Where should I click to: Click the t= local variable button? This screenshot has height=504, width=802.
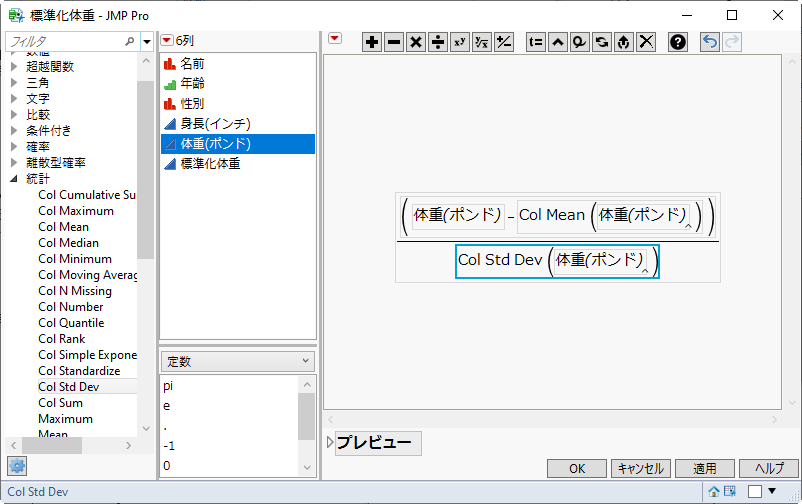[x=536, y=42]
